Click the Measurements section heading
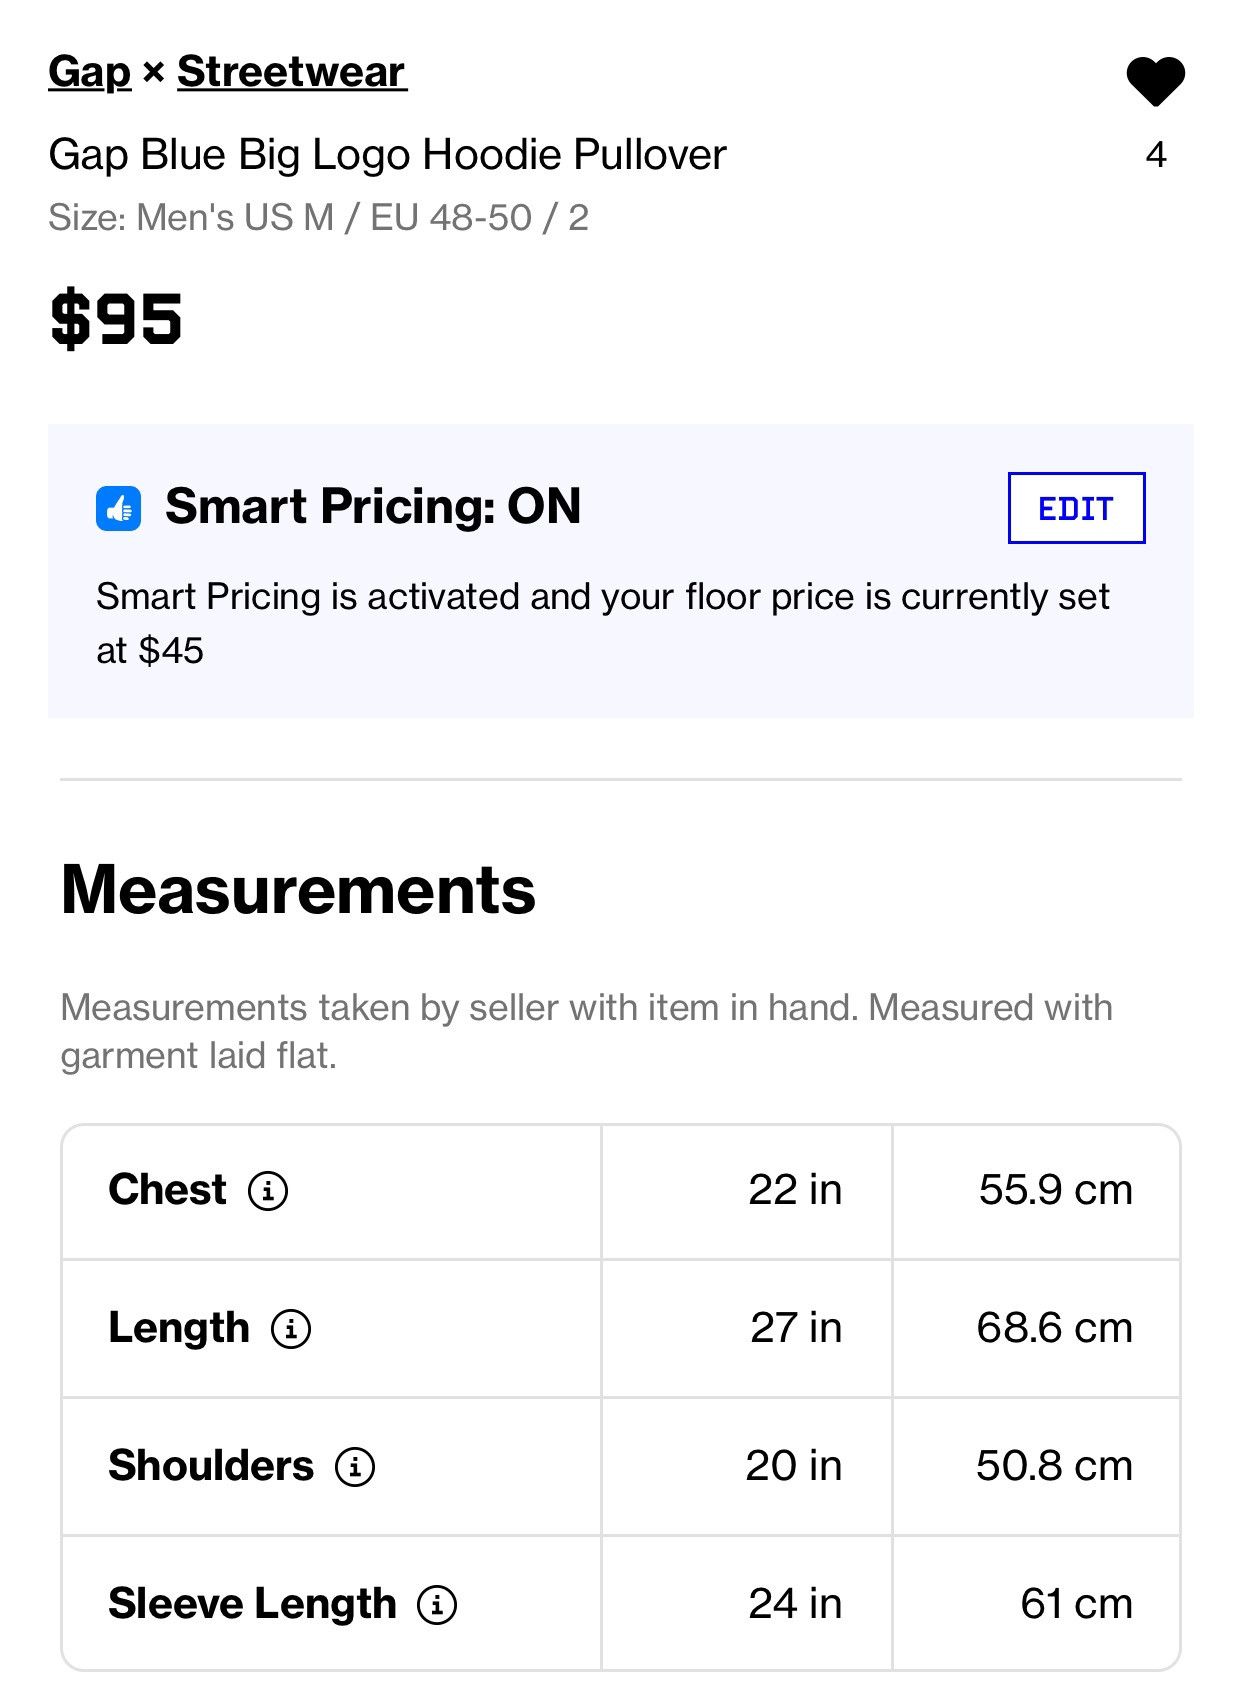The width and height of the screenshot is (1242, 1694). pos(298,890)
